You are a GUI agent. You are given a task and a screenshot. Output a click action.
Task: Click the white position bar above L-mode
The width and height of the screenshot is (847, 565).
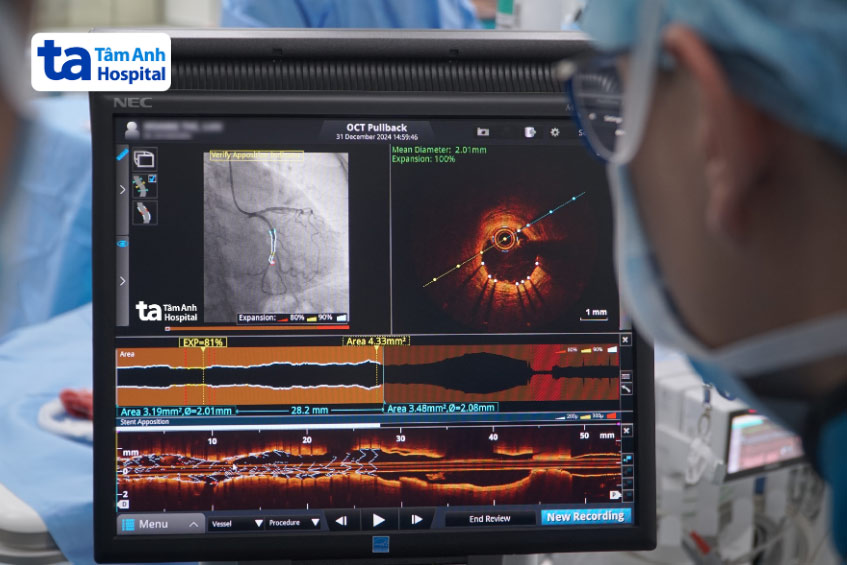click(x=248, y=427)
